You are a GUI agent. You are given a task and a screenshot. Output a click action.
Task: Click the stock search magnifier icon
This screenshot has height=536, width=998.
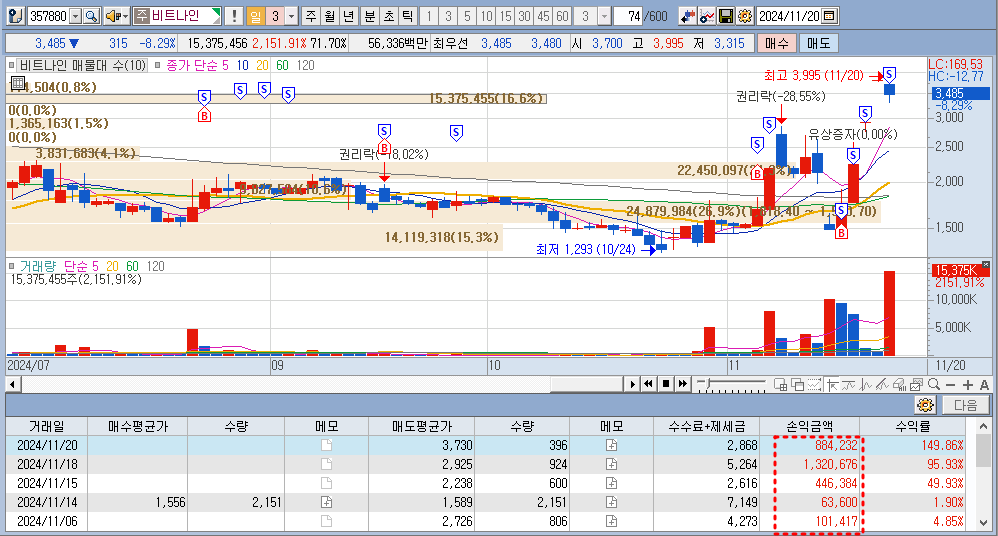[92, 16]
